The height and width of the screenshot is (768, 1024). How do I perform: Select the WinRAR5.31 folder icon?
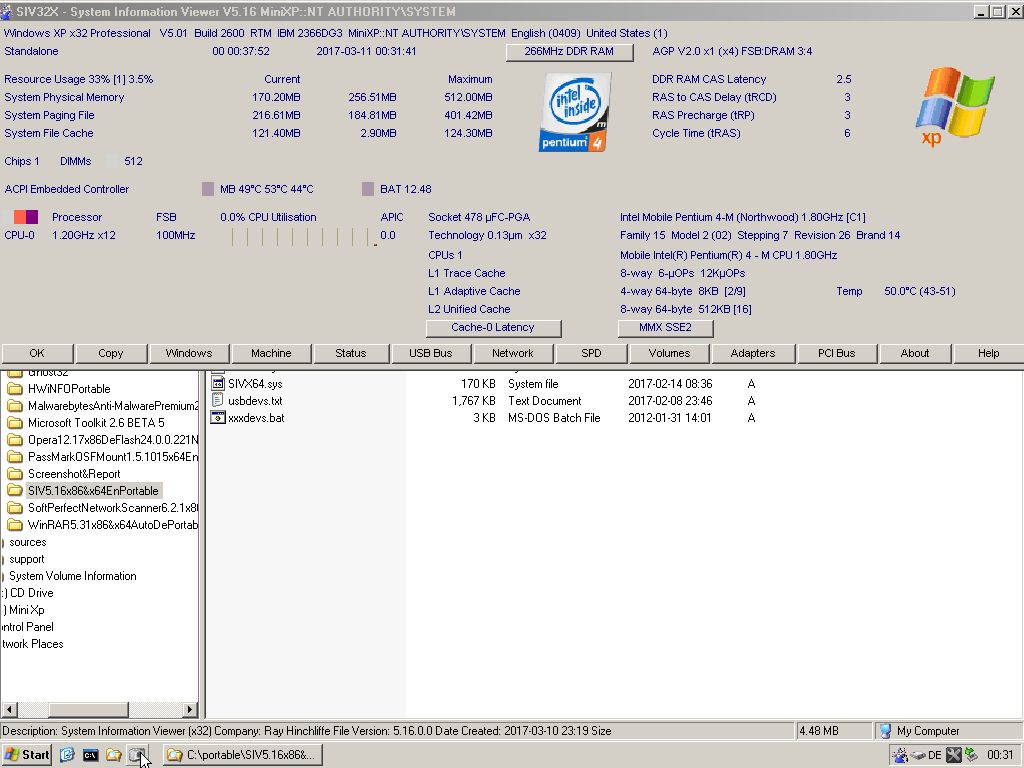coord(14,524)
